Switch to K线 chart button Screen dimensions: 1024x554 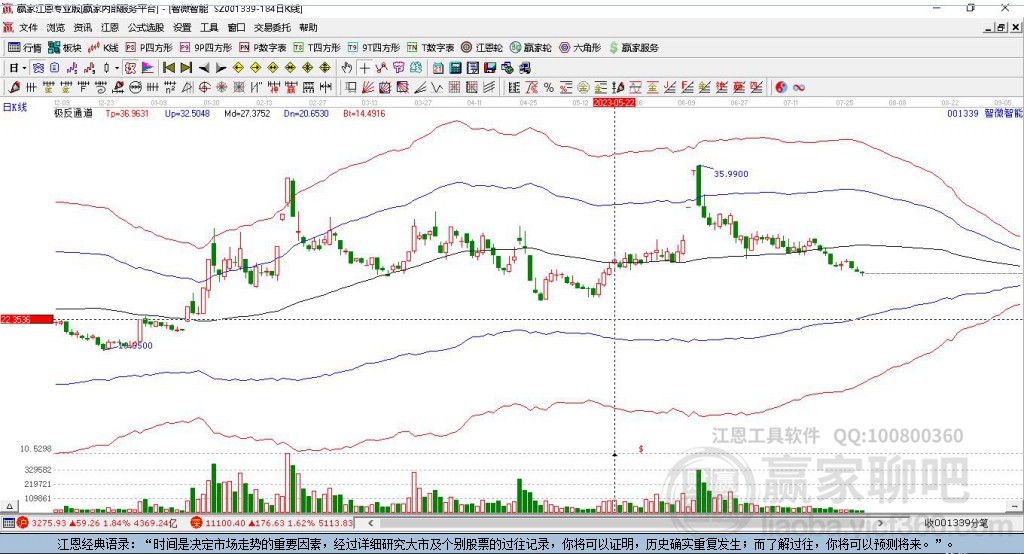coord(103,48)
